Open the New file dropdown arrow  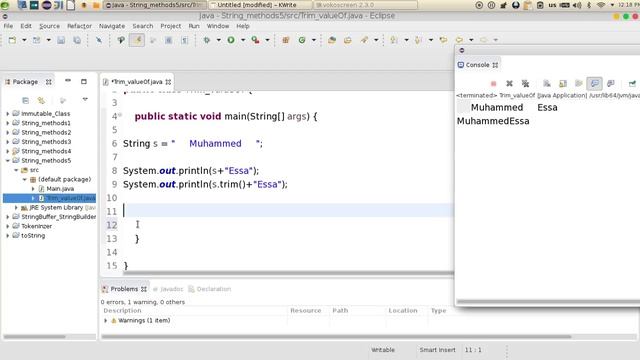(24, 40)
